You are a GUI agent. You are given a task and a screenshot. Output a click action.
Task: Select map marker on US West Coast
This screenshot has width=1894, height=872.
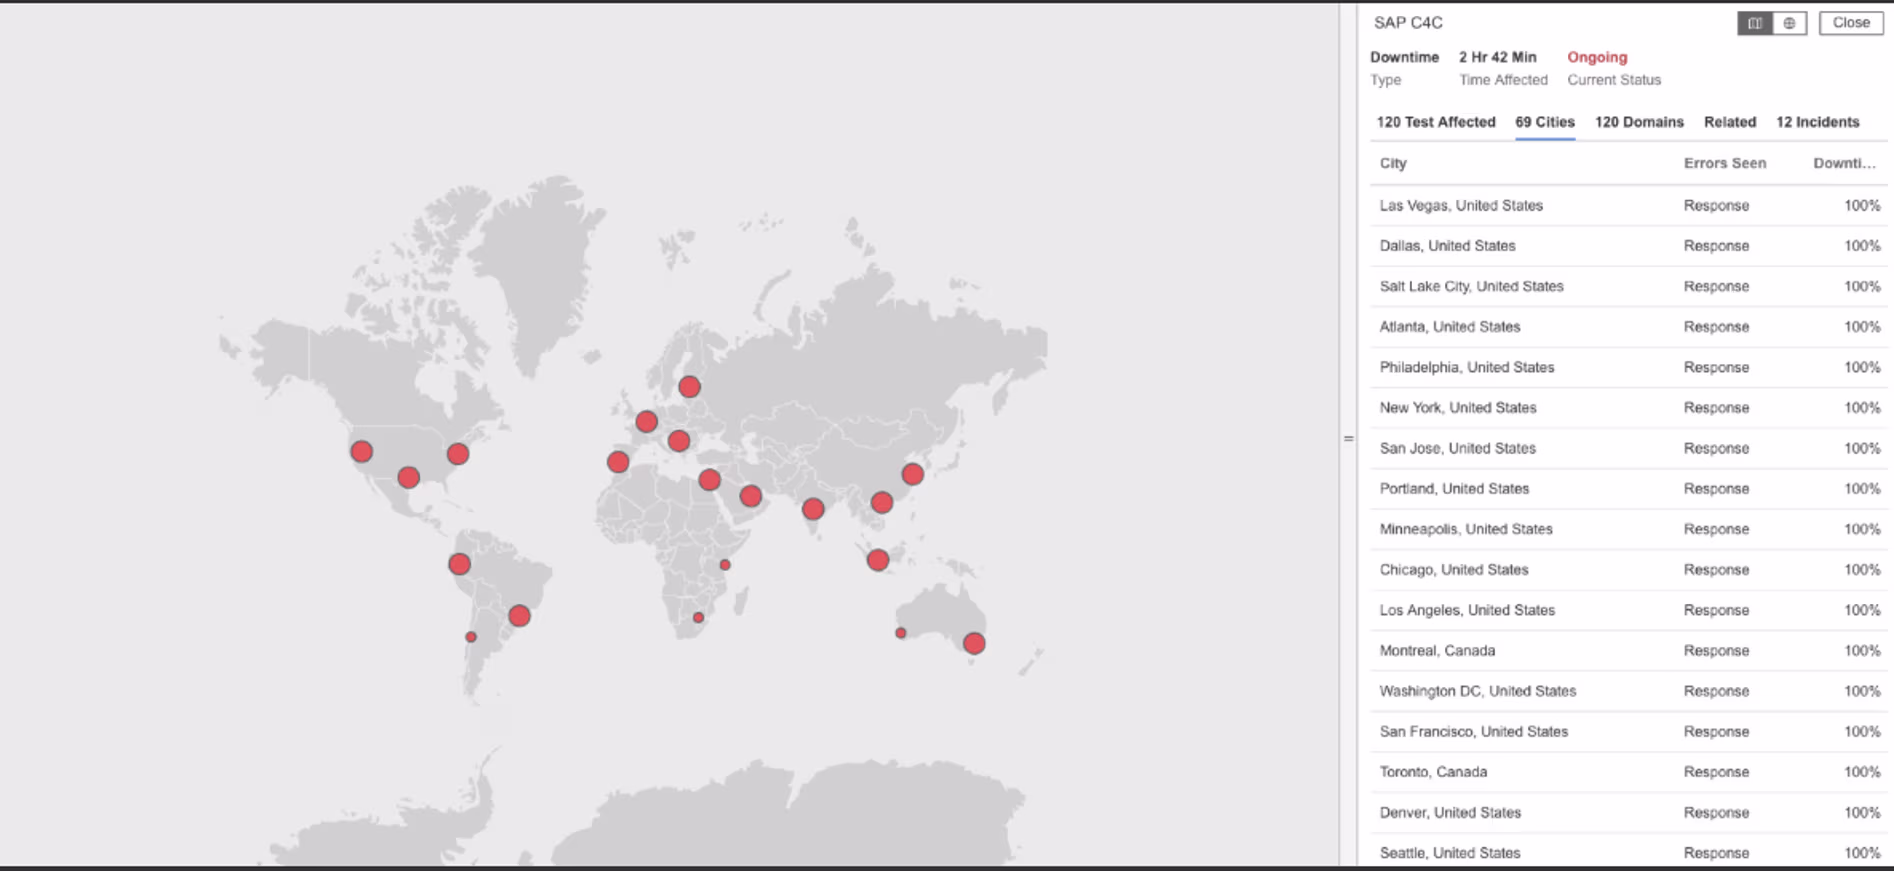[x=362, y=452]
